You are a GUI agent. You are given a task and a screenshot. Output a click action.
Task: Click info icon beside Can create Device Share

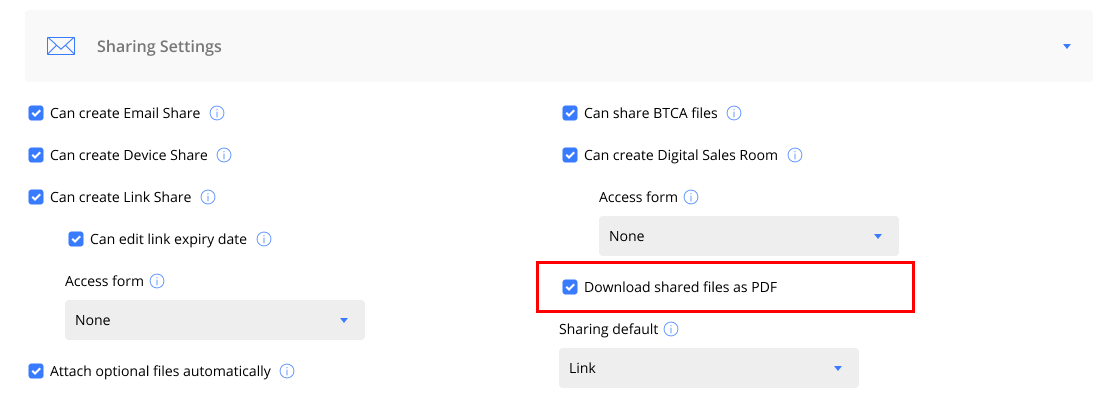coord(224,155)
